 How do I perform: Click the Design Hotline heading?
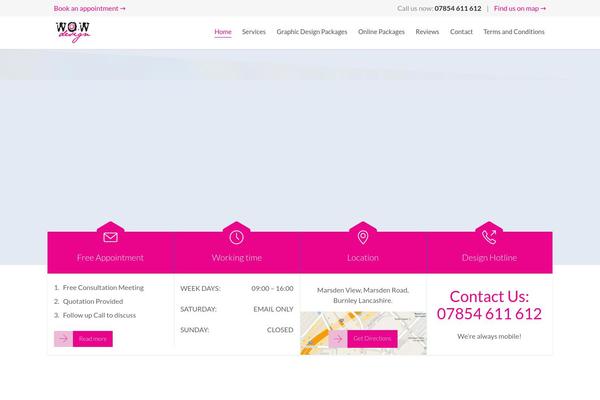click(x=489, y=258)
